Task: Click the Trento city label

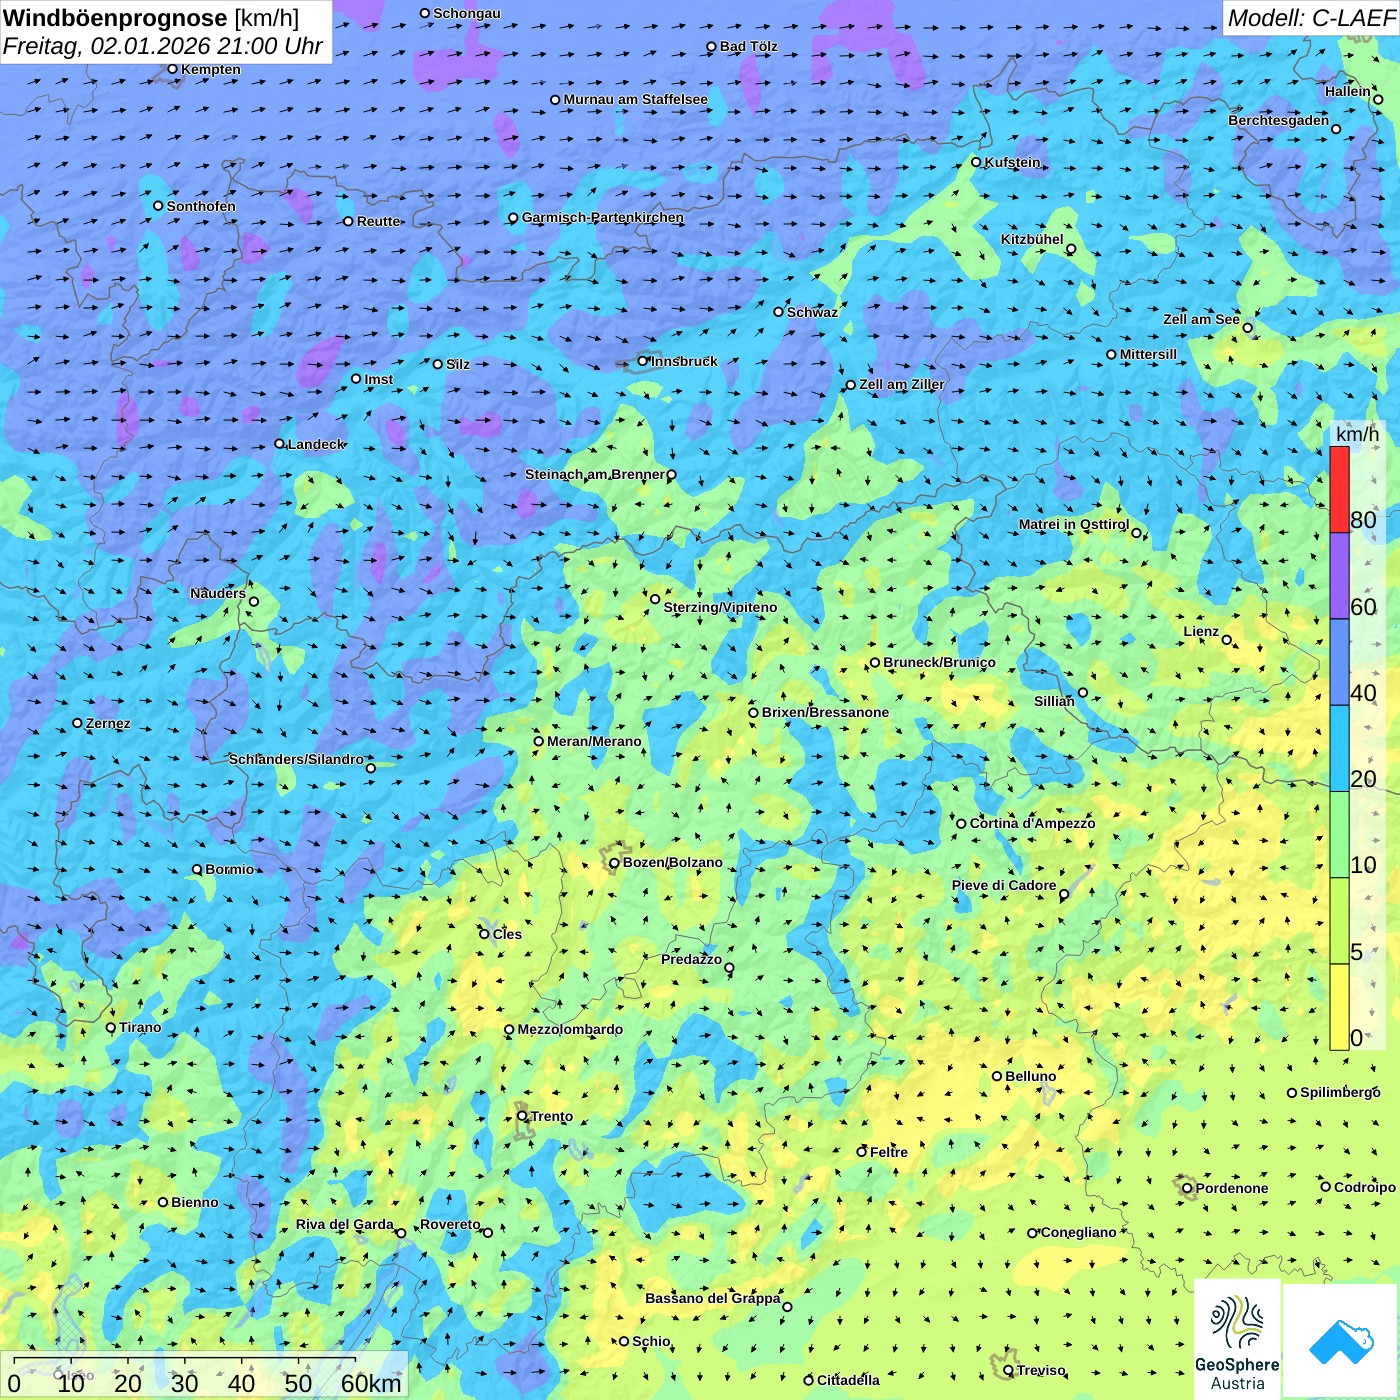Action: 552,1116
